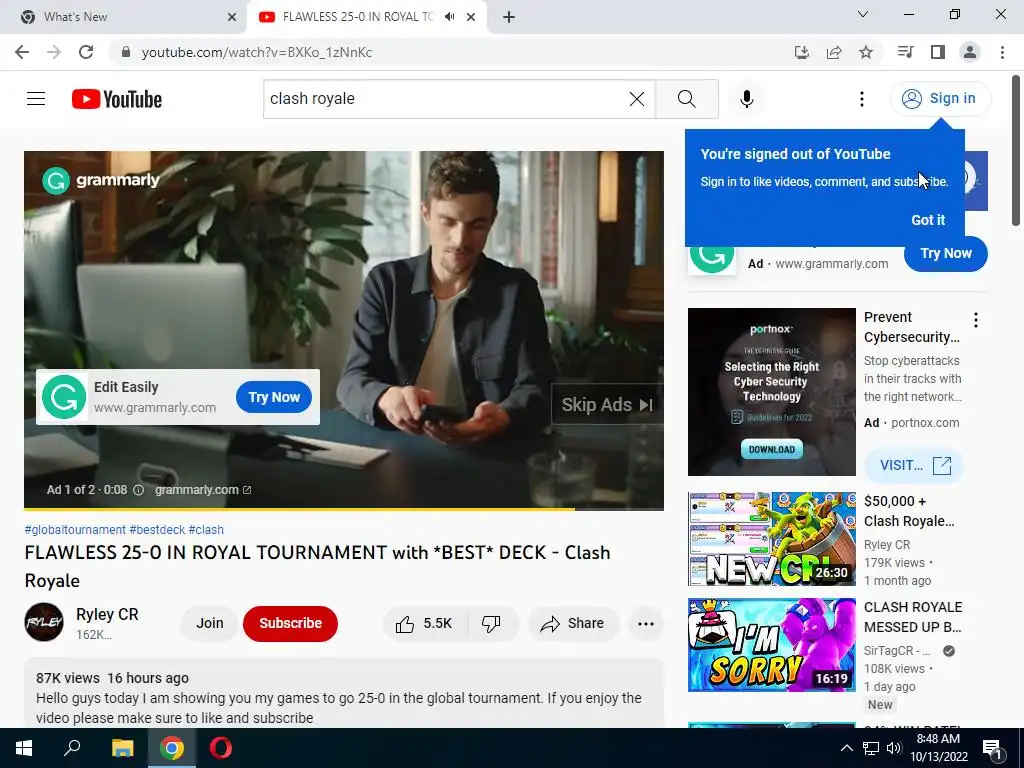
Task: Share the video using the Share button
Action: click(x=573, y=624)
